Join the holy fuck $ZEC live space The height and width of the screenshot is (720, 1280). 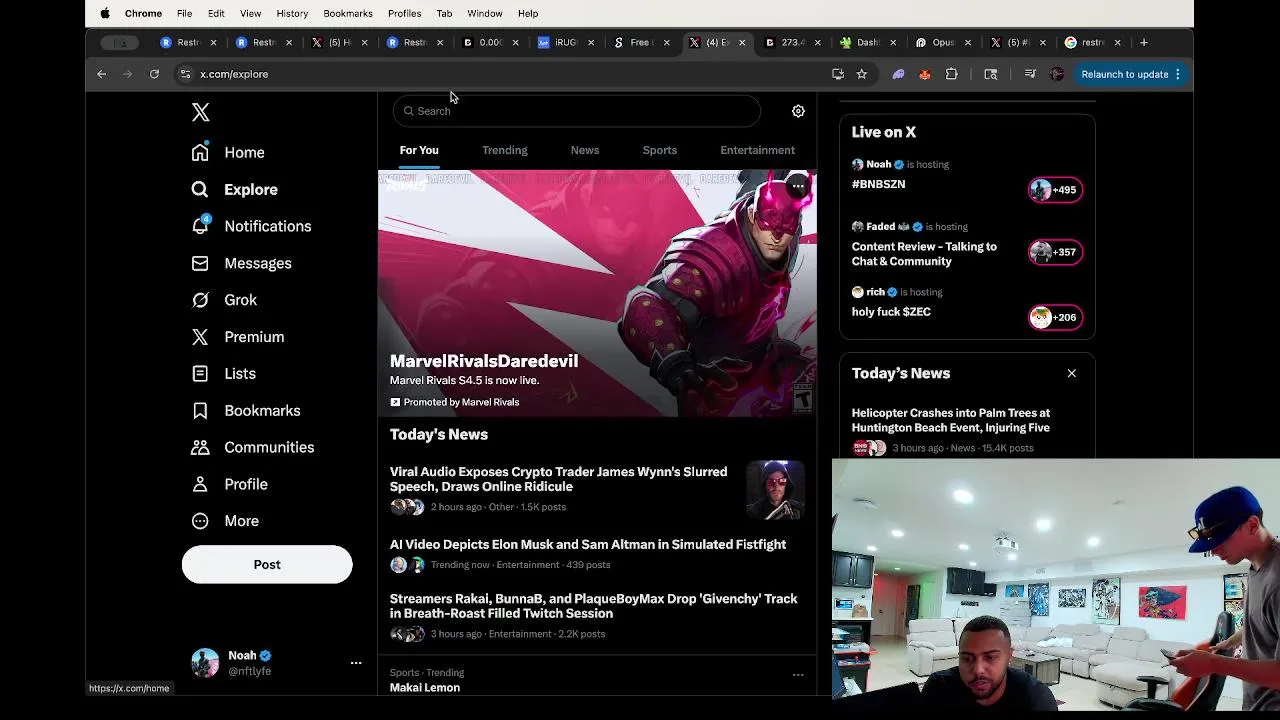(891, 312)
